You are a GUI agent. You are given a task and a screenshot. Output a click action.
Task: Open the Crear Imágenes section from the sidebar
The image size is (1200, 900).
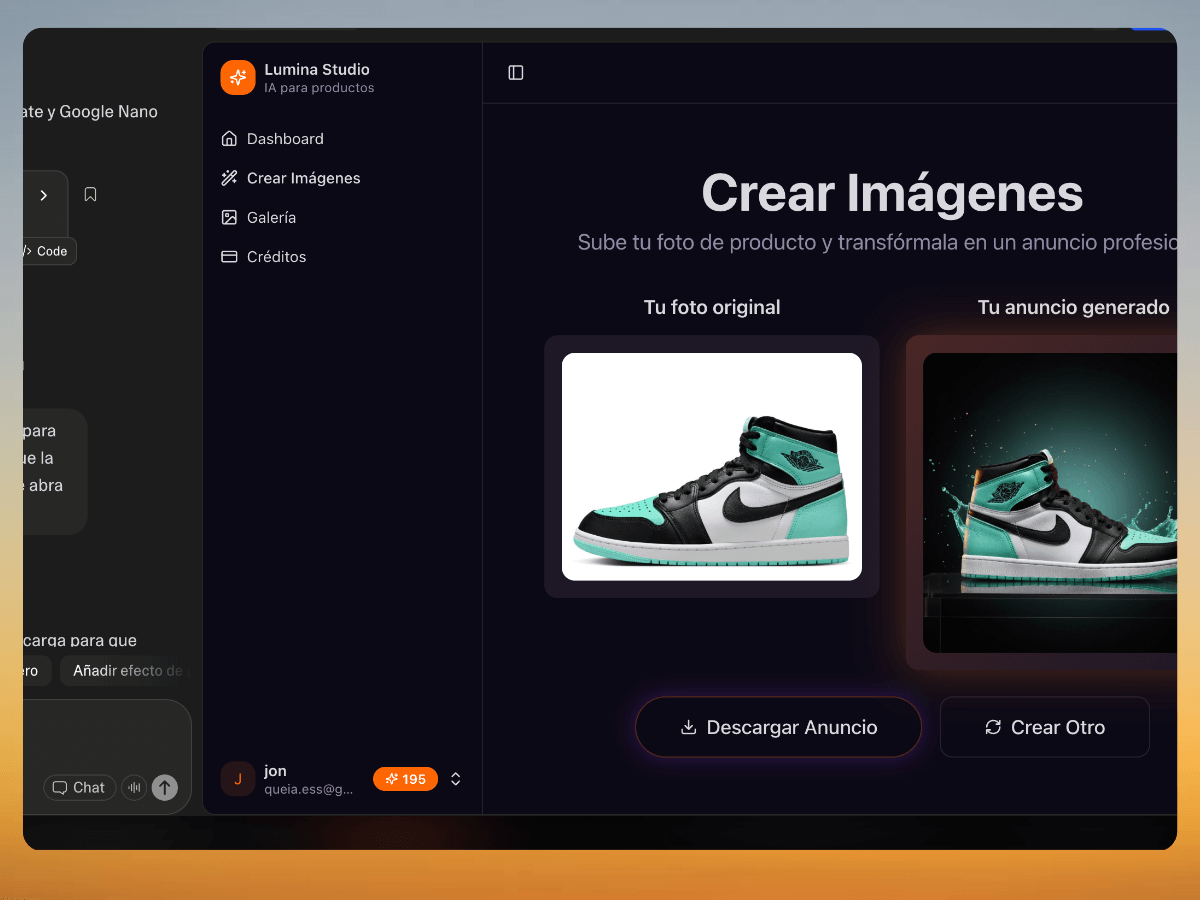pos(303,177)
